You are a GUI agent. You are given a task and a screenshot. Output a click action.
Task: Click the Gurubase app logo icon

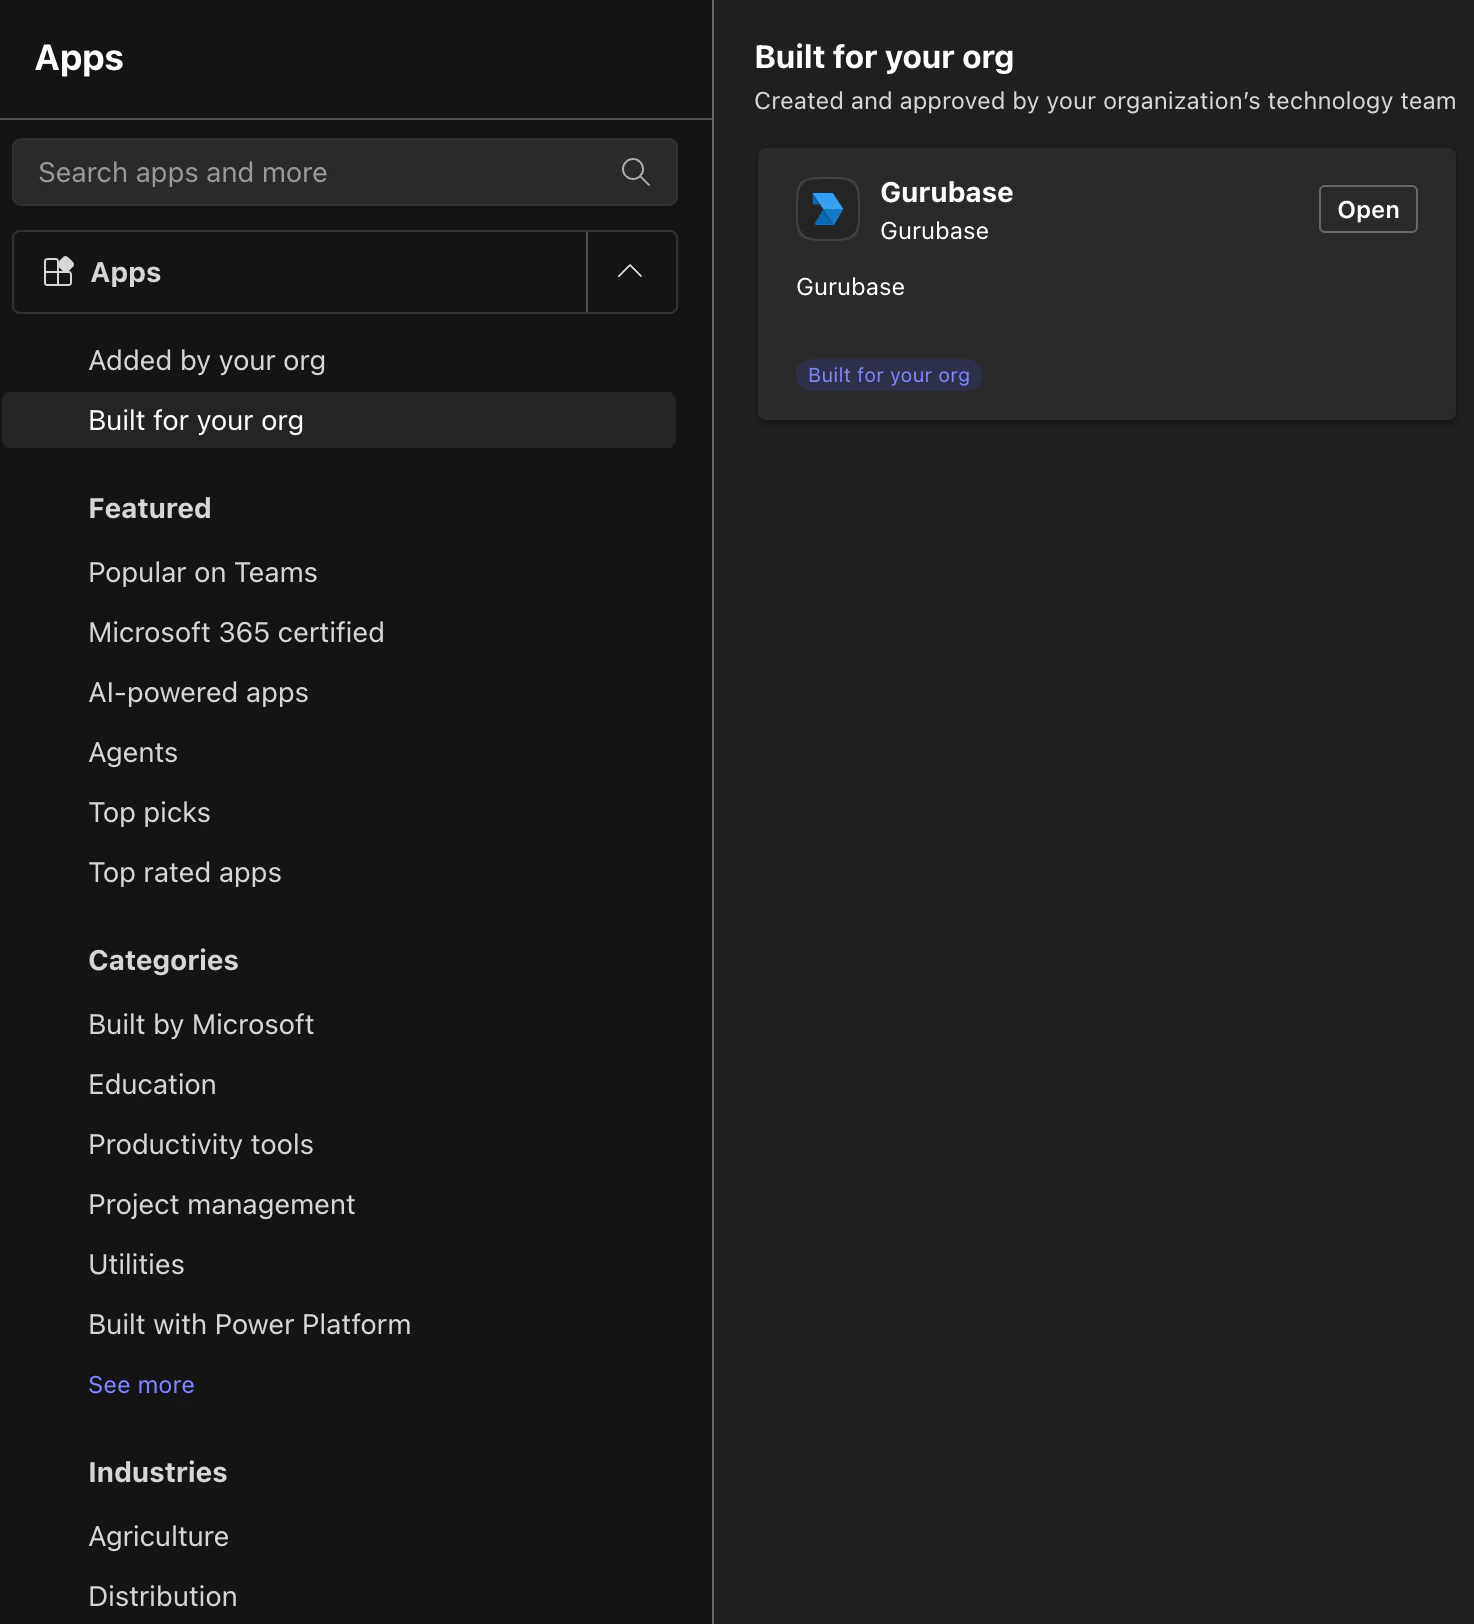pyautogui.click(x=828, y=209)
